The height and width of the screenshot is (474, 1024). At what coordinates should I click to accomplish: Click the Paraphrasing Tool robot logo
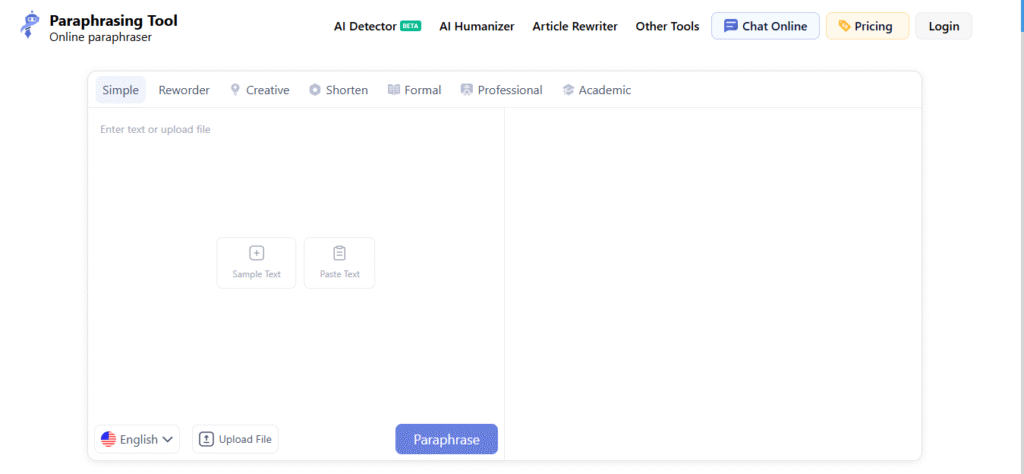click(x=31, y=26)
